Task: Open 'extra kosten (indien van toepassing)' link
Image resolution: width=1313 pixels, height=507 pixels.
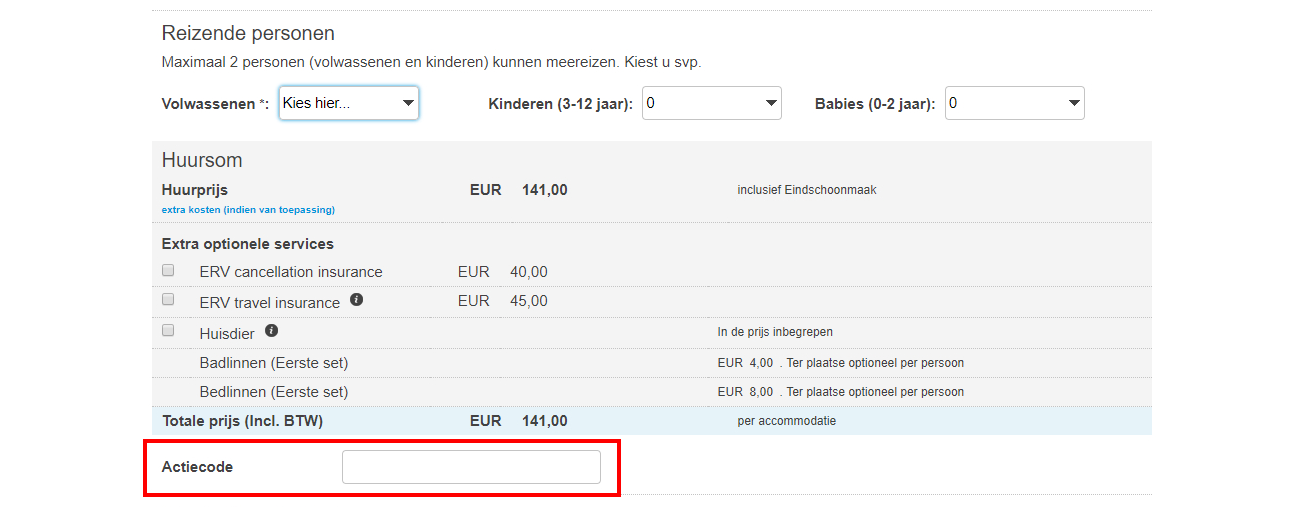Action: [248, 210]
